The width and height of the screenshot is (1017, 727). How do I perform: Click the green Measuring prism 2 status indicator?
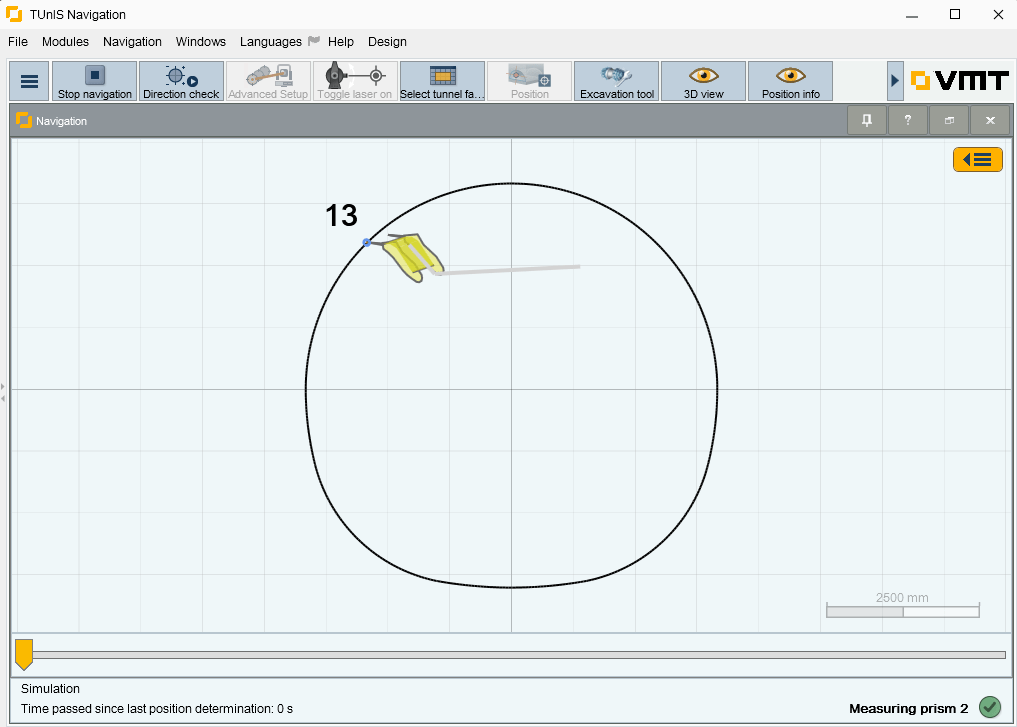coord(989,707)
